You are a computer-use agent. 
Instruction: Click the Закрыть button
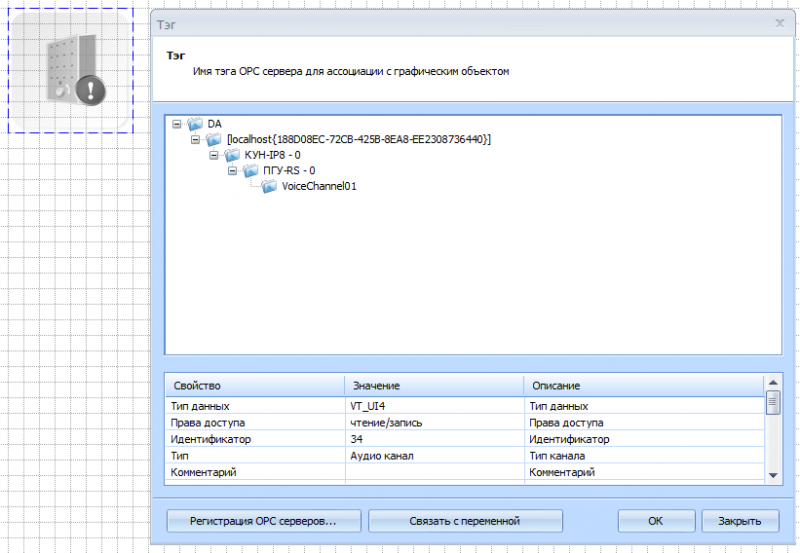coord(740,521)
